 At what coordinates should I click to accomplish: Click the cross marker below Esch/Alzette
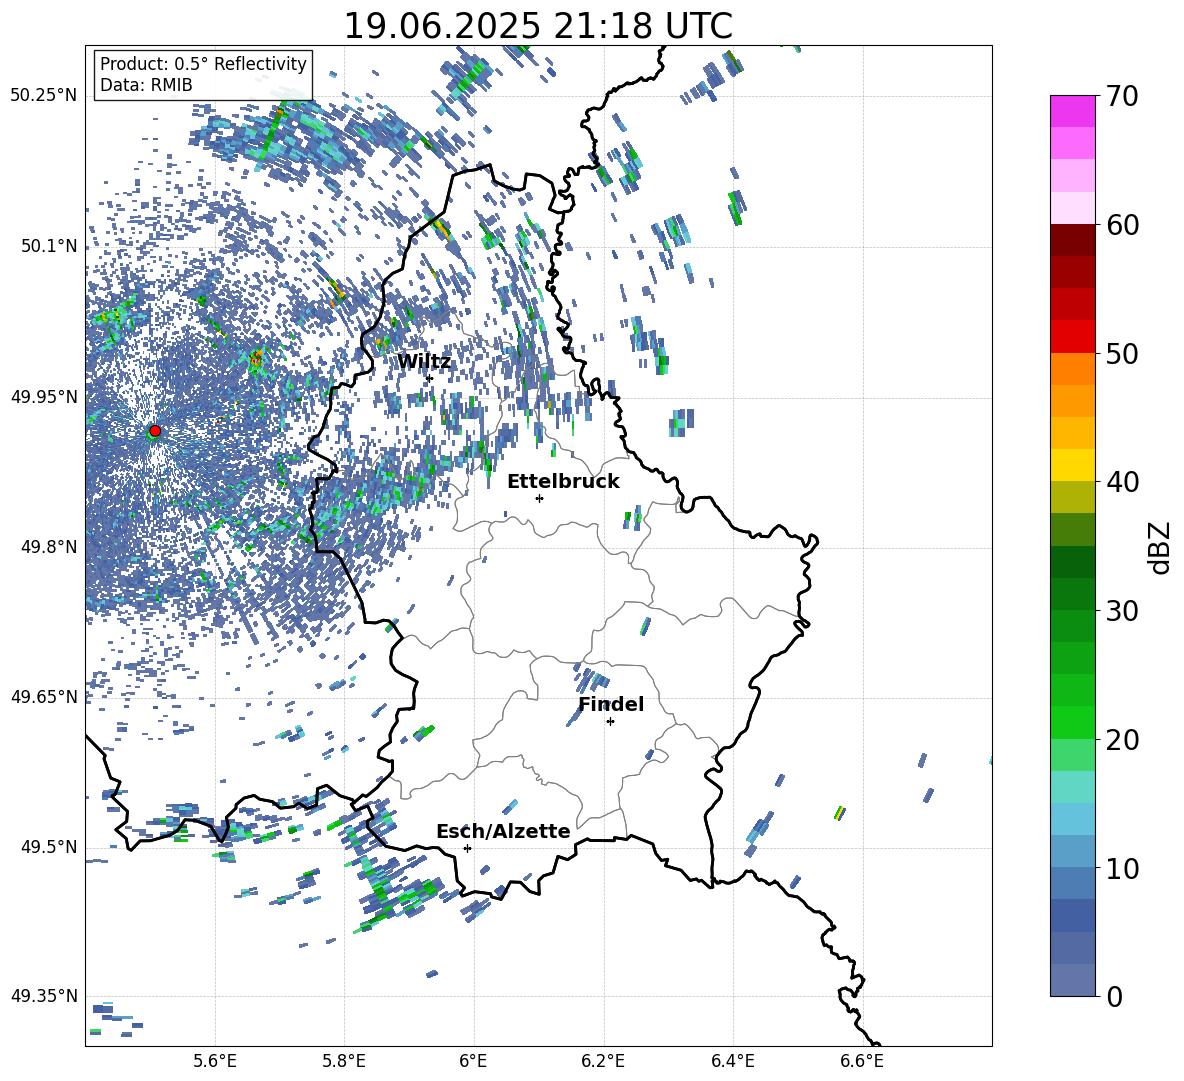467,848
